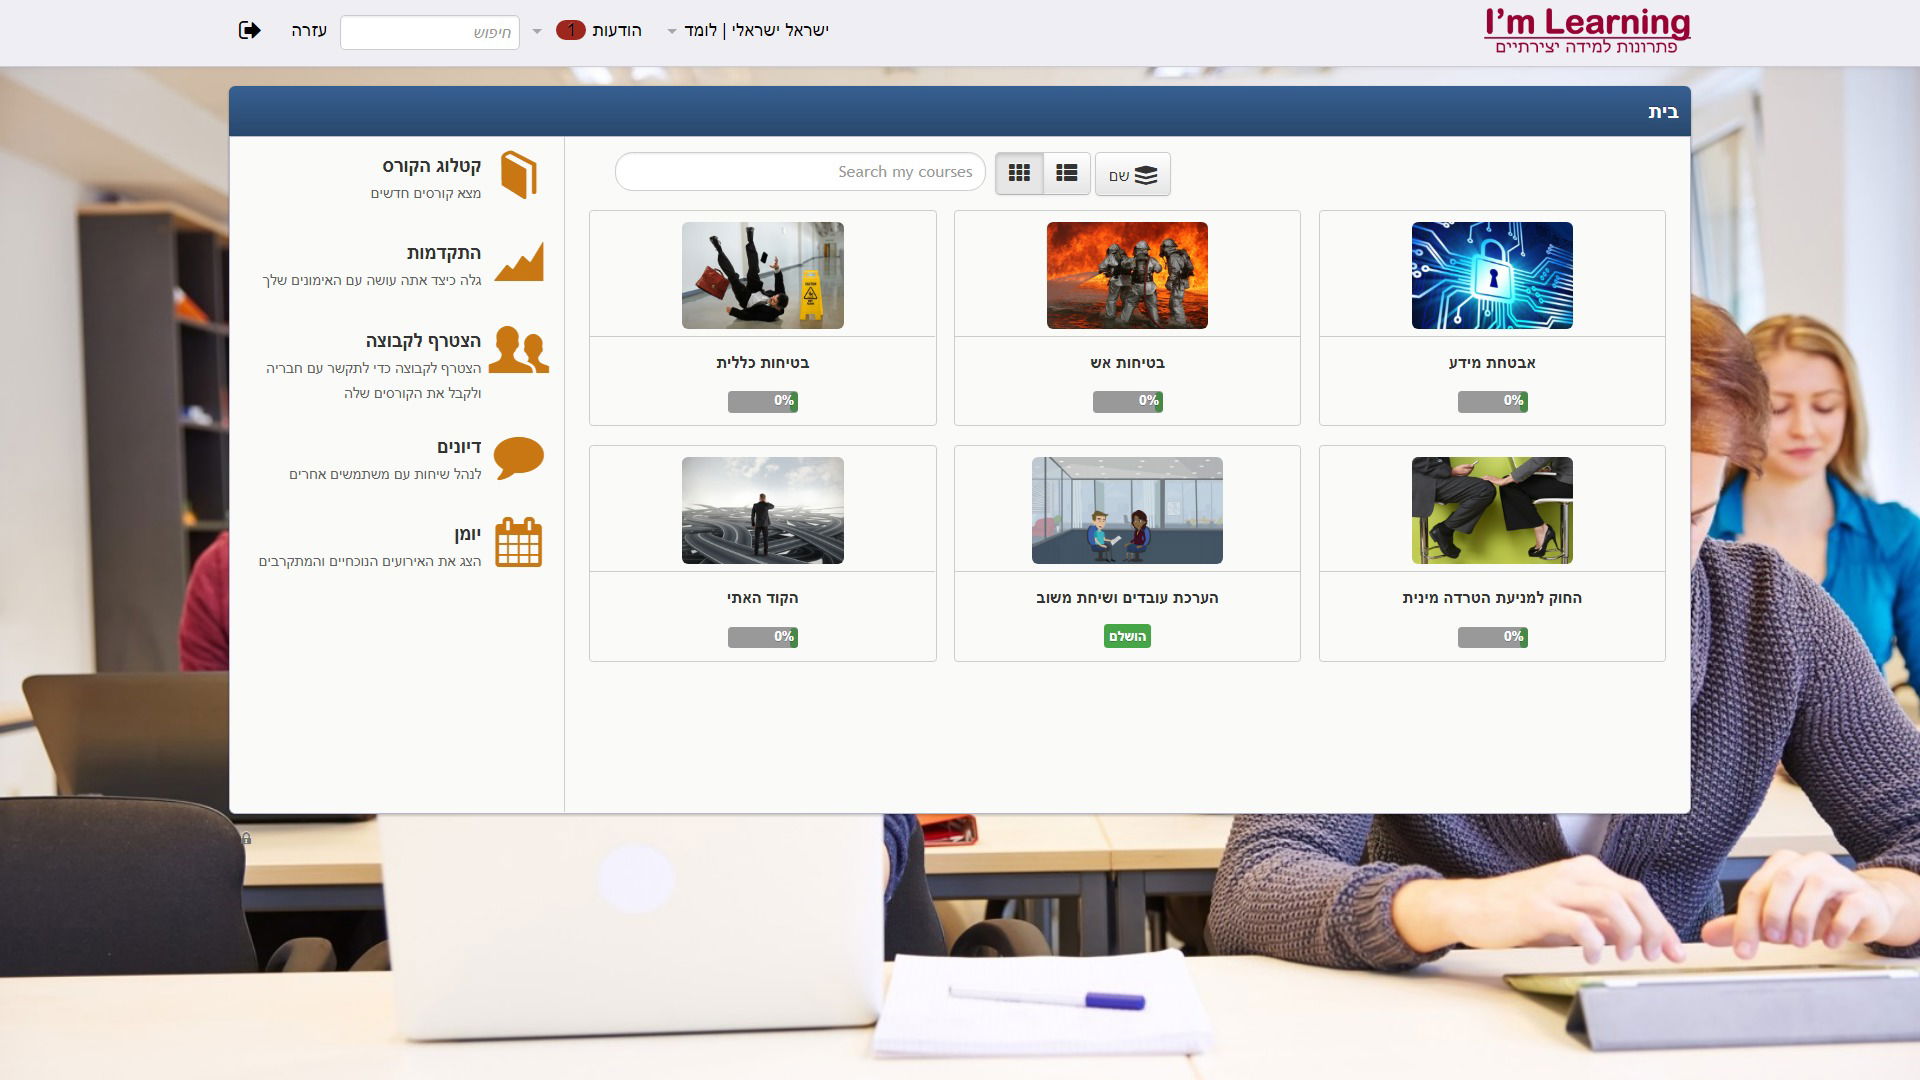Open the sort by name dropdown
Screen dimensions: 1920x1080
[1132, 175]
